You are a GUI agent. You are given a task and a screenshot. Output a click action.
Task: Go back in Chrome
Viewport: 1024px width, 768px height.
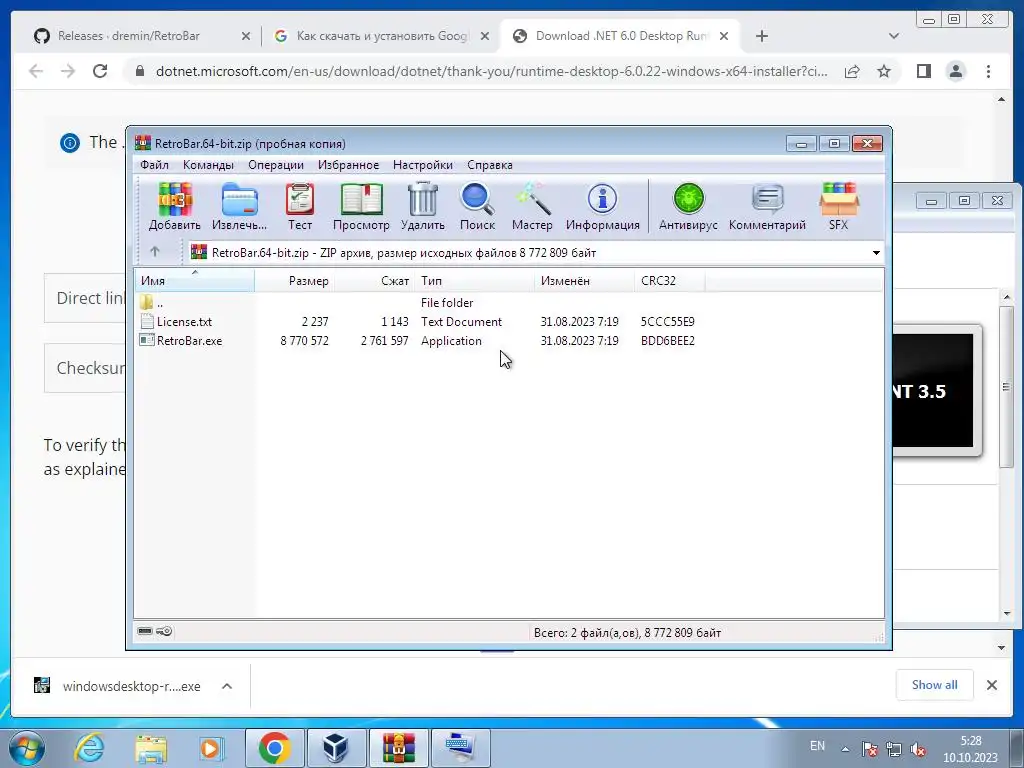tap(36, 71)
